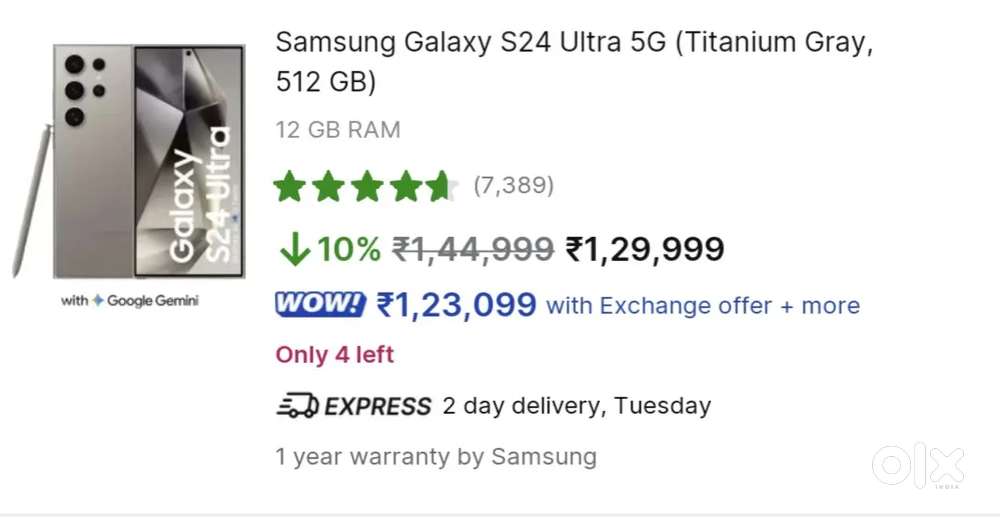Image resolution: width=1000 pixels, height=523 pixels.
Task: Click the green discount down arrow
Action: click(x=294, y=250)
